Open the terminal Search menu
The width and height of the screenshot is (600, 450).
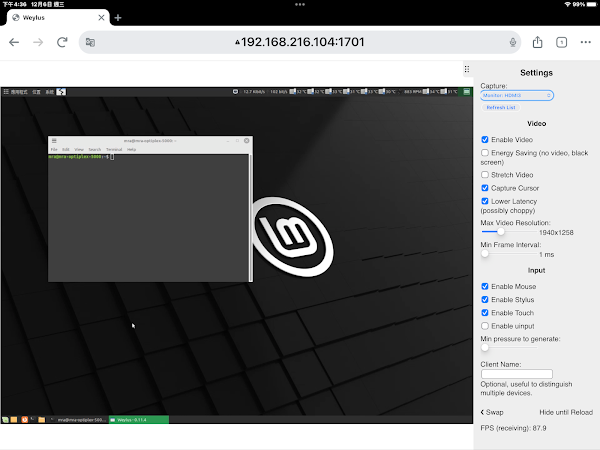(95, 150)
